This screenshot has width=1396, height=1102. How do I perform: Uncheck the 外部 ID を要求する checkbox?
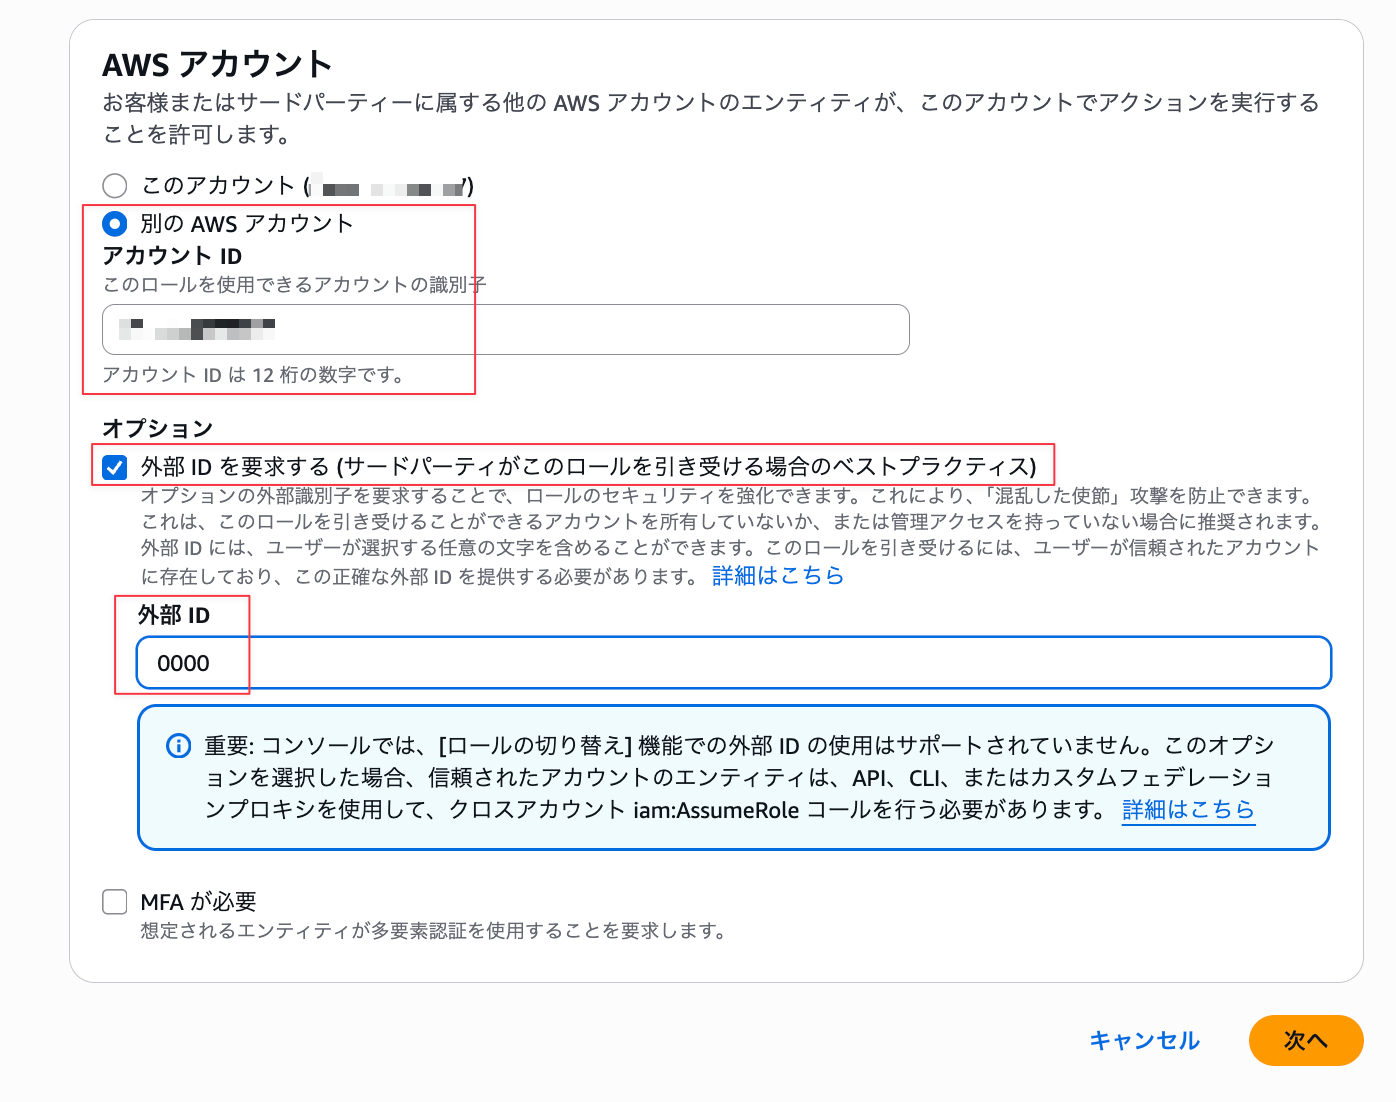point(115,467)
